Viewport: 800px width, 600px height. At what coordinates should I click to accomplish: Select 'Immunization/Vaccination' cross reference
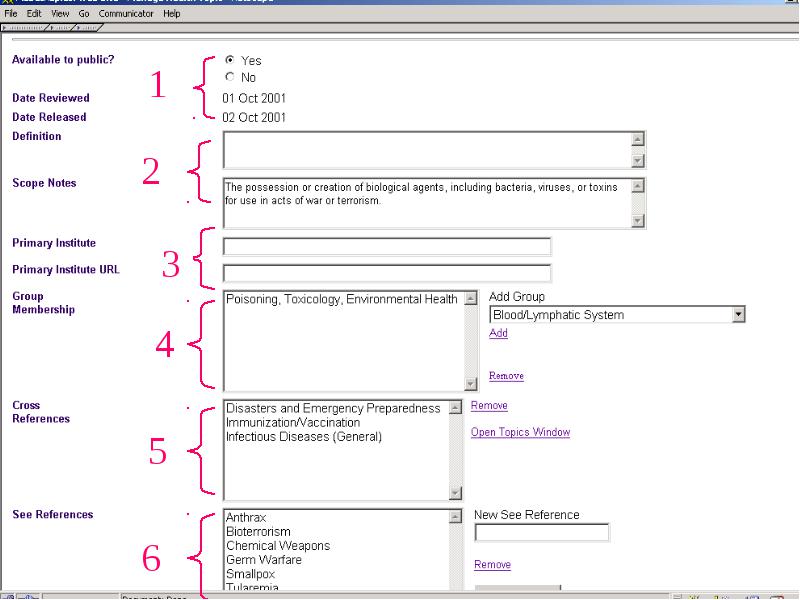click(x=293, y=422)
